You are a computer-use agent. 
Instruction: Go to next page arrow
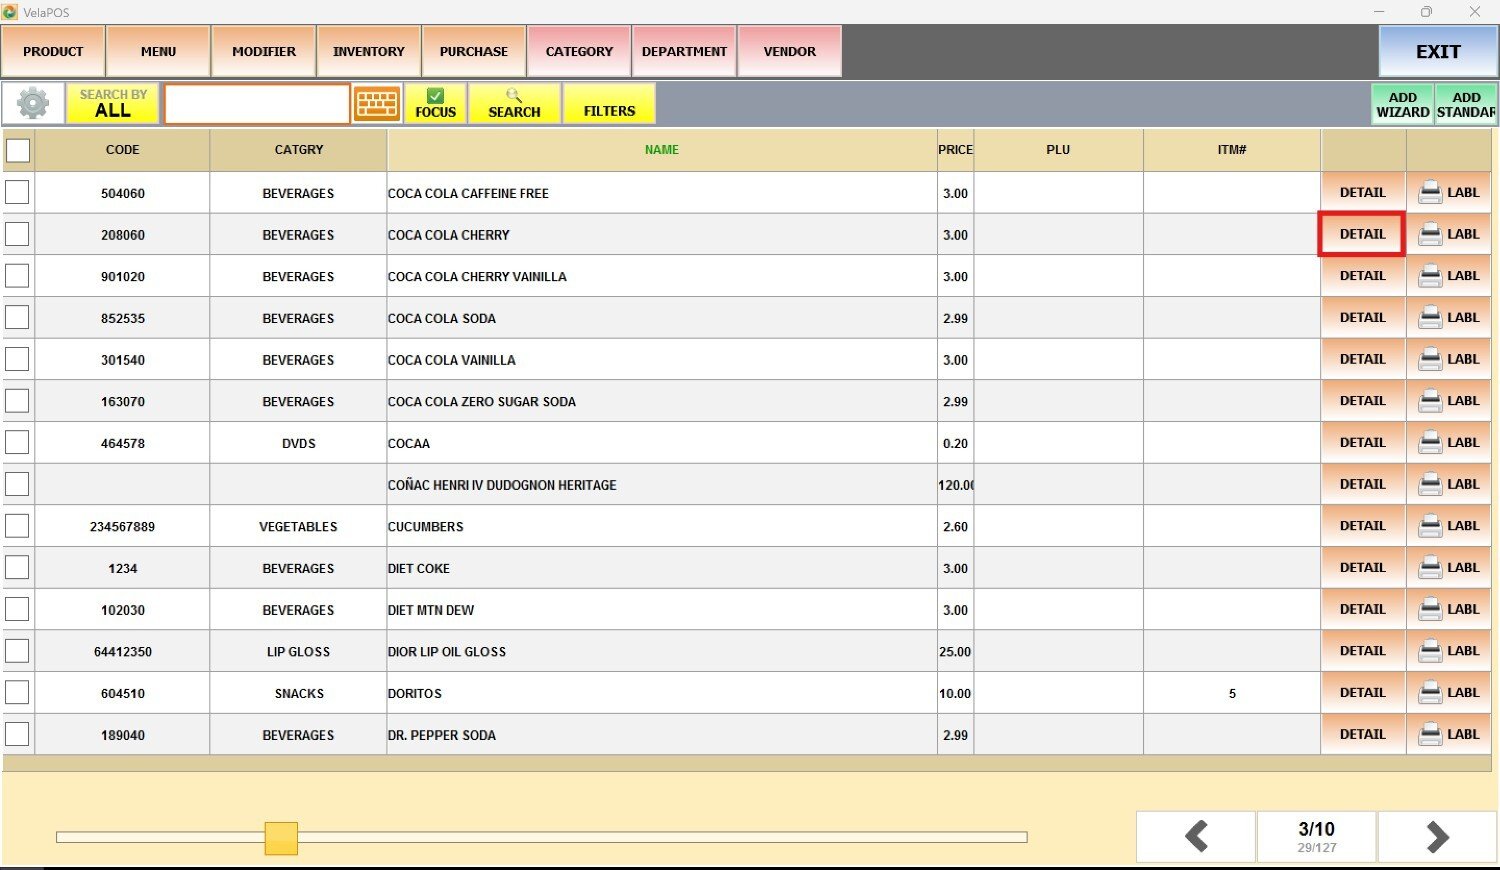click(1436, 836)
